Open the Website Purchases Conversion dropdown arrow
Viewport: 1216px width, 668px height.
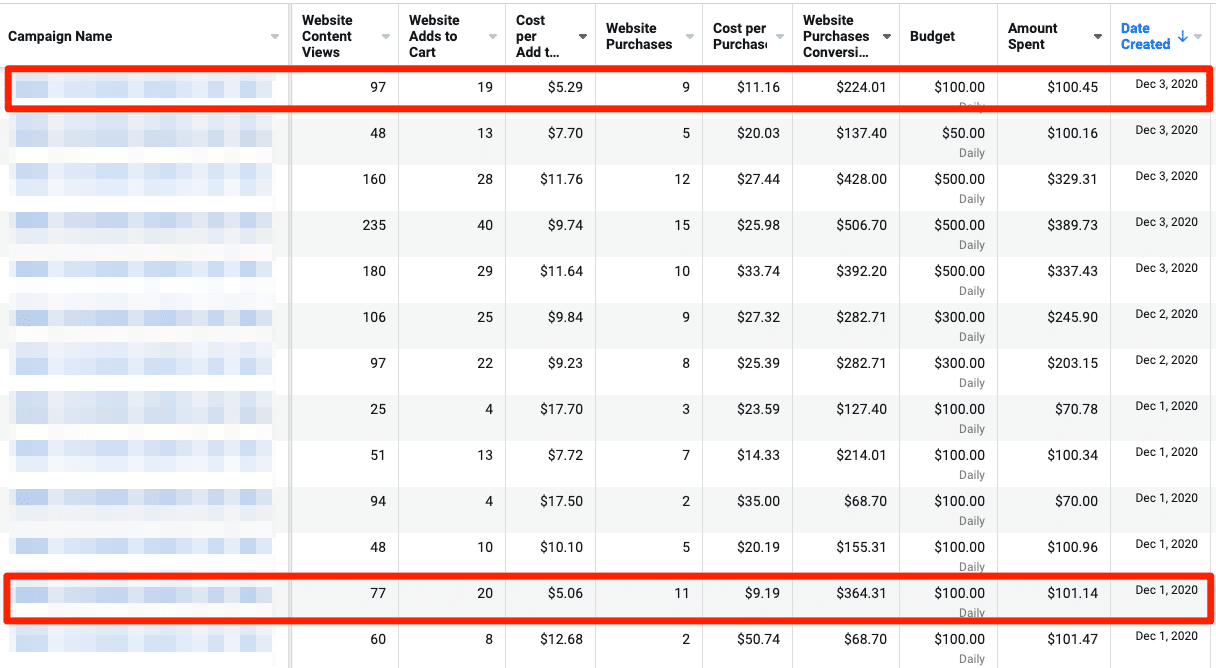click(x=887, y=37)
